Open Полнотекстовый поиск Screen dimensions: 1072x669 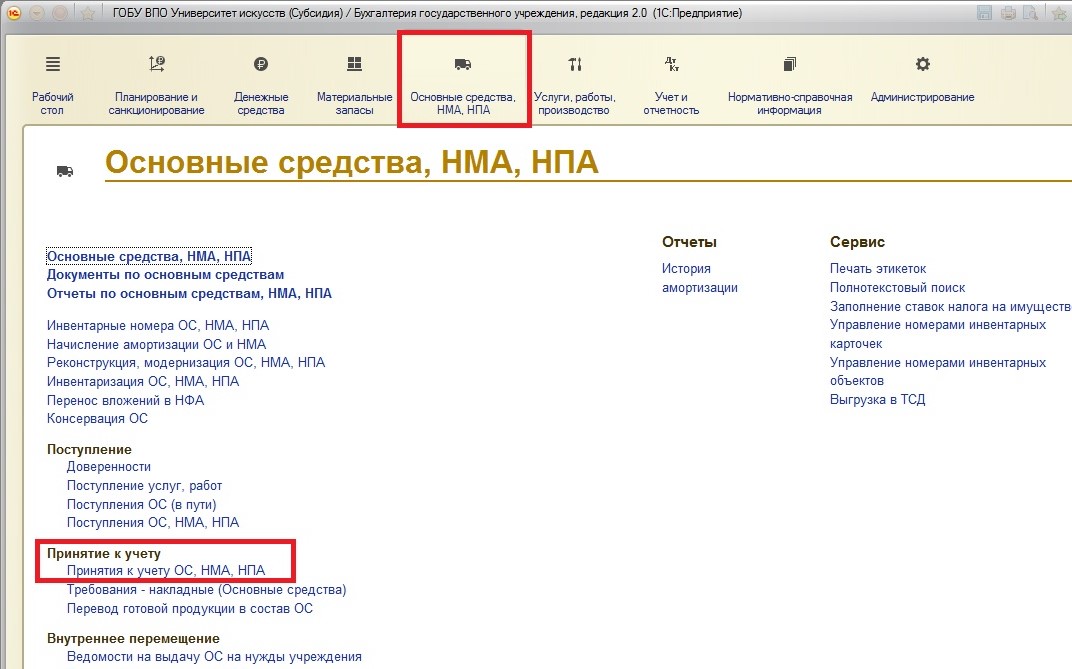pos(897,287)
